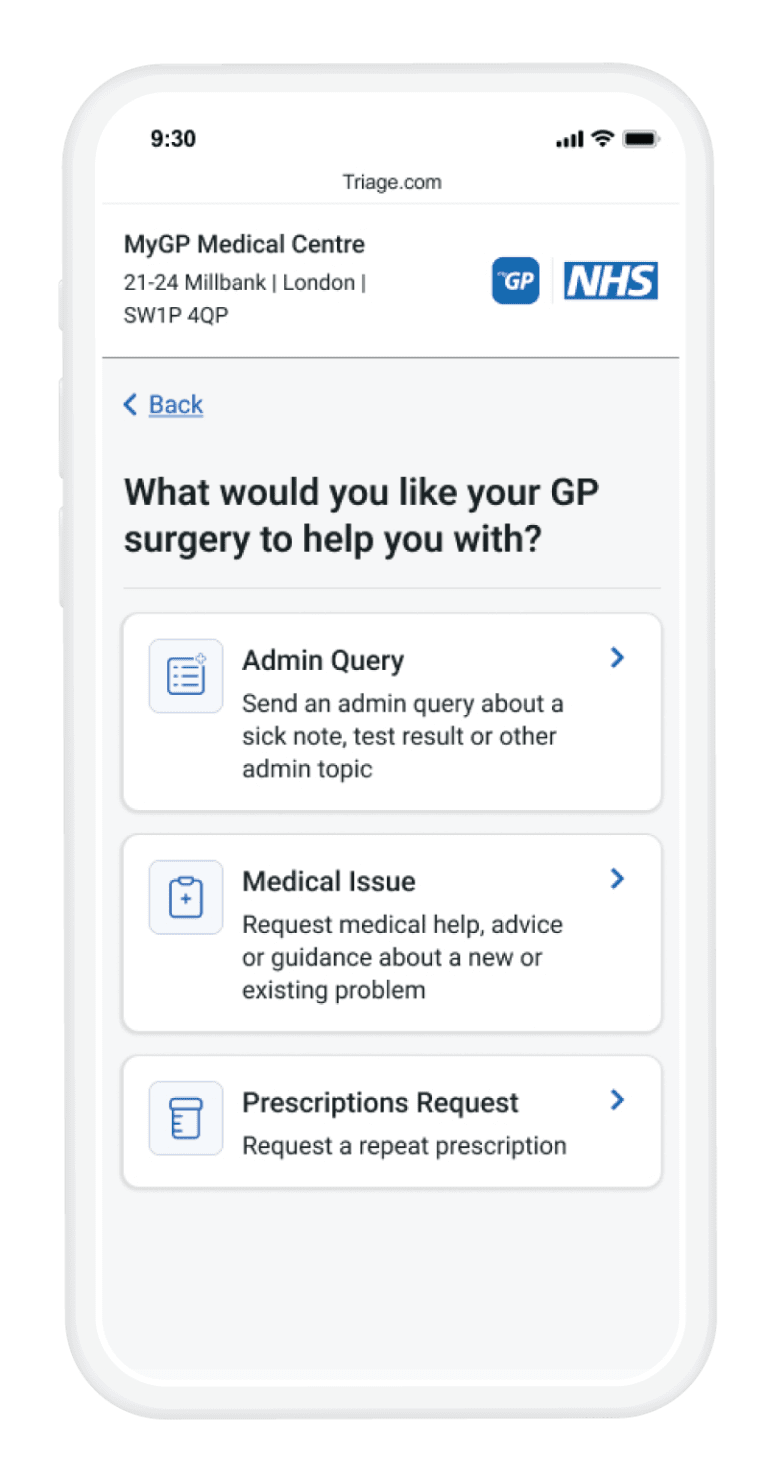Click the MyGP Medical Centre heading
The image size is (768, 1481).
pos(244,244)
